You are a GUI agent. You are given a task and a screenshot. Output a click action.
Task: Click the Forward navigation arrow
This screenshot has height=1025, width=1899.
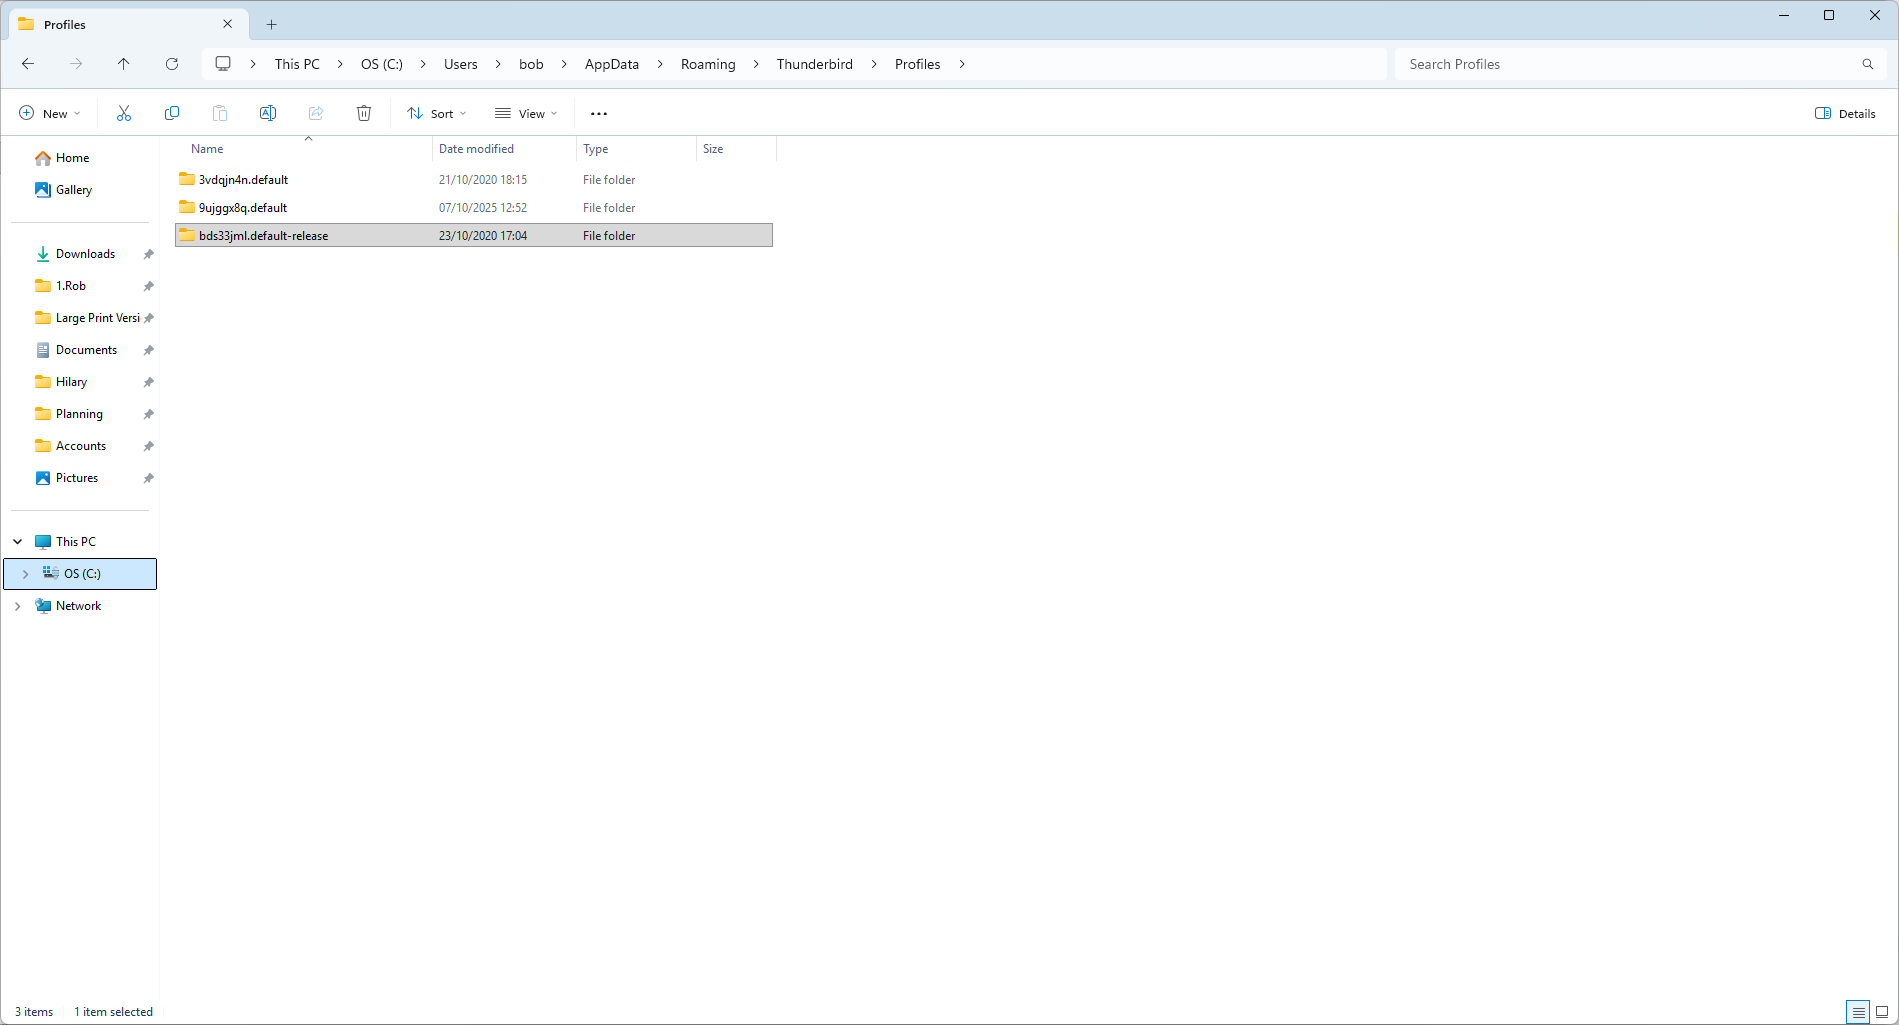point(76,64)
